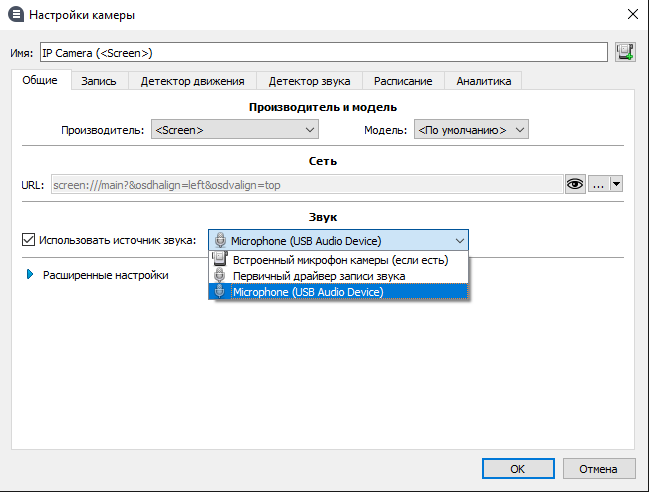The image size is (649, 492).
Task: Switch to the Запись tab
Action: click(x=99, y=81)
